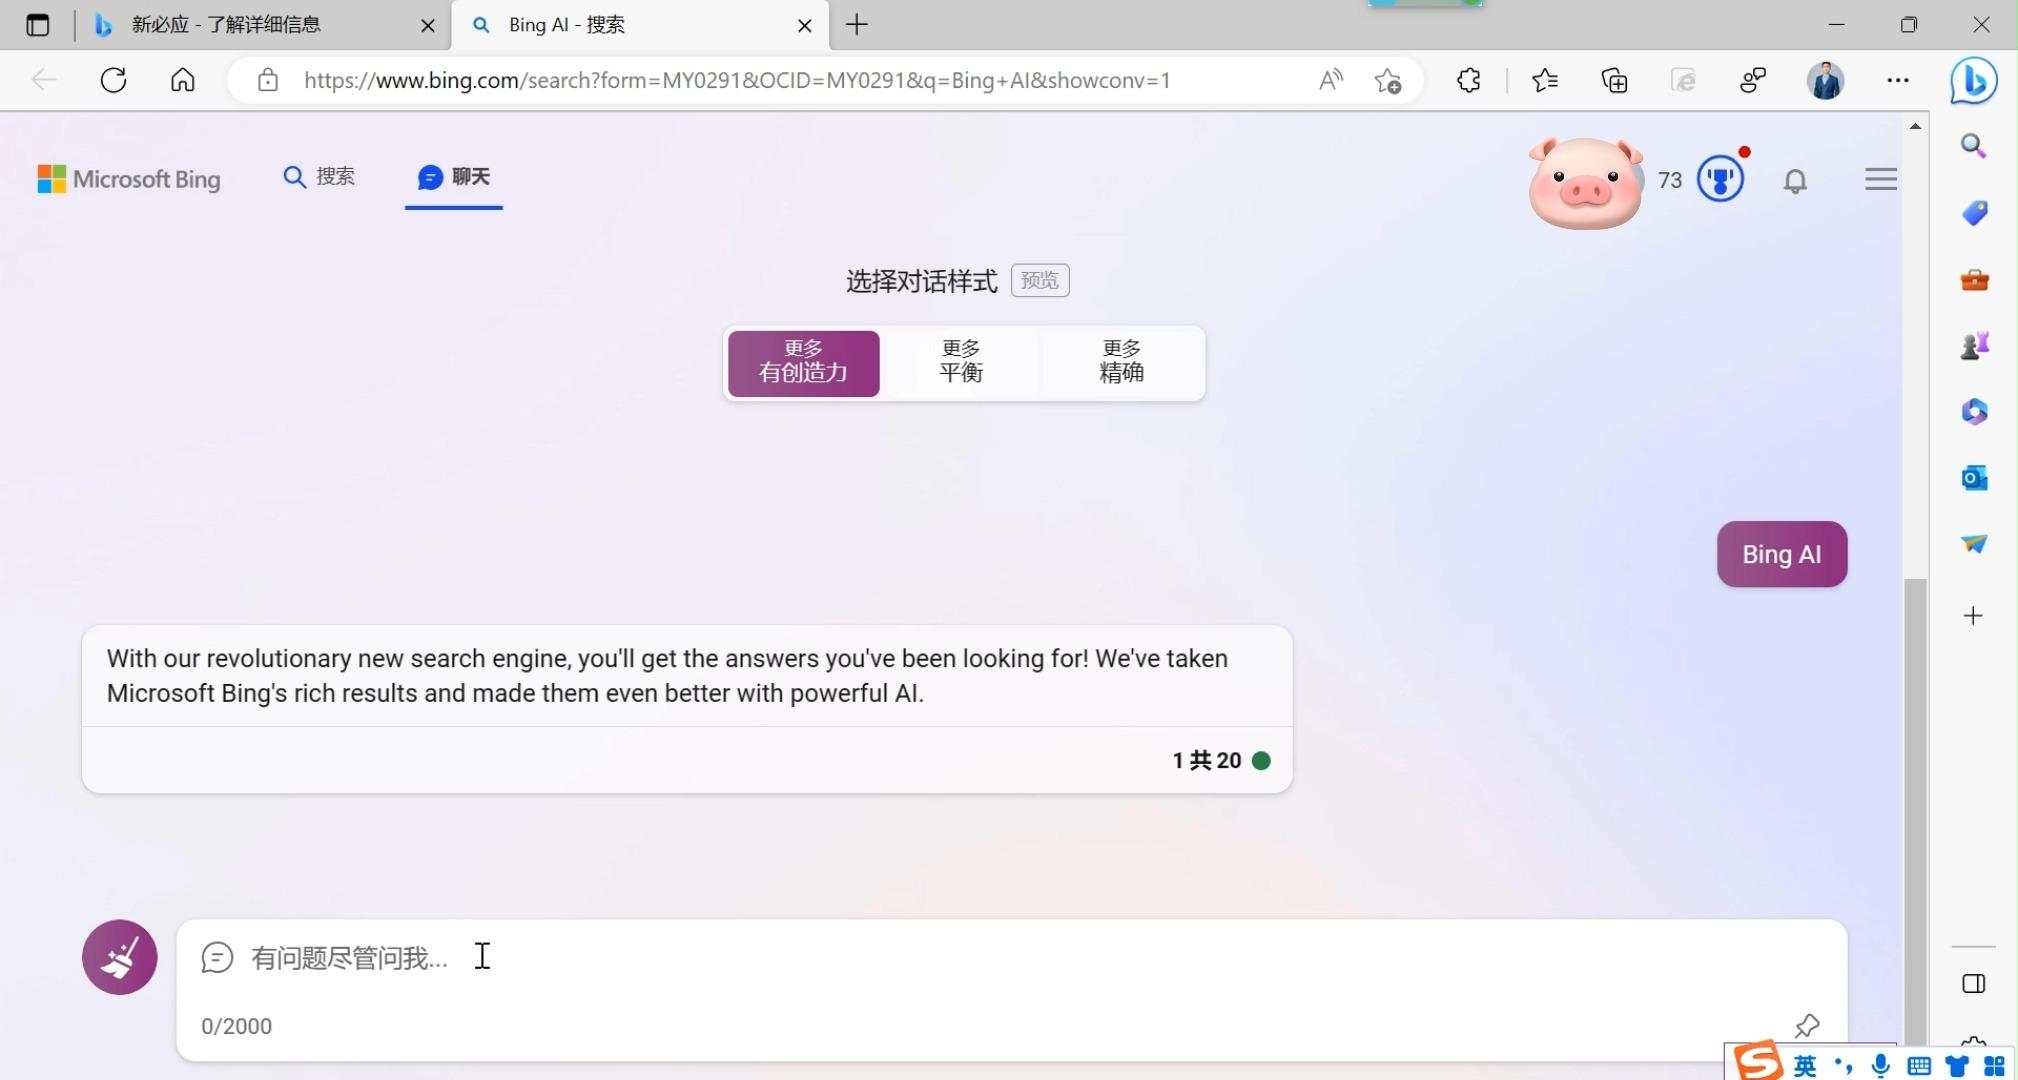This screenshot has width=2018, height=1080.
Task: Click the 1 共 20 turn counter
Action: click(1207, 761)
